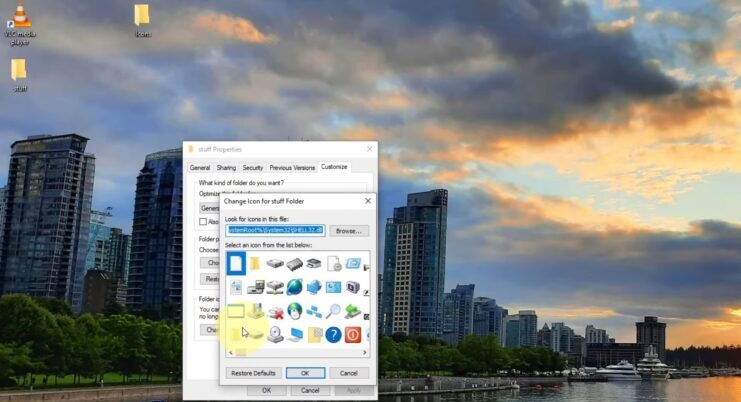Select the three connected blue computers icon
This screenshot has height=402, width=741.
point(313,311)
